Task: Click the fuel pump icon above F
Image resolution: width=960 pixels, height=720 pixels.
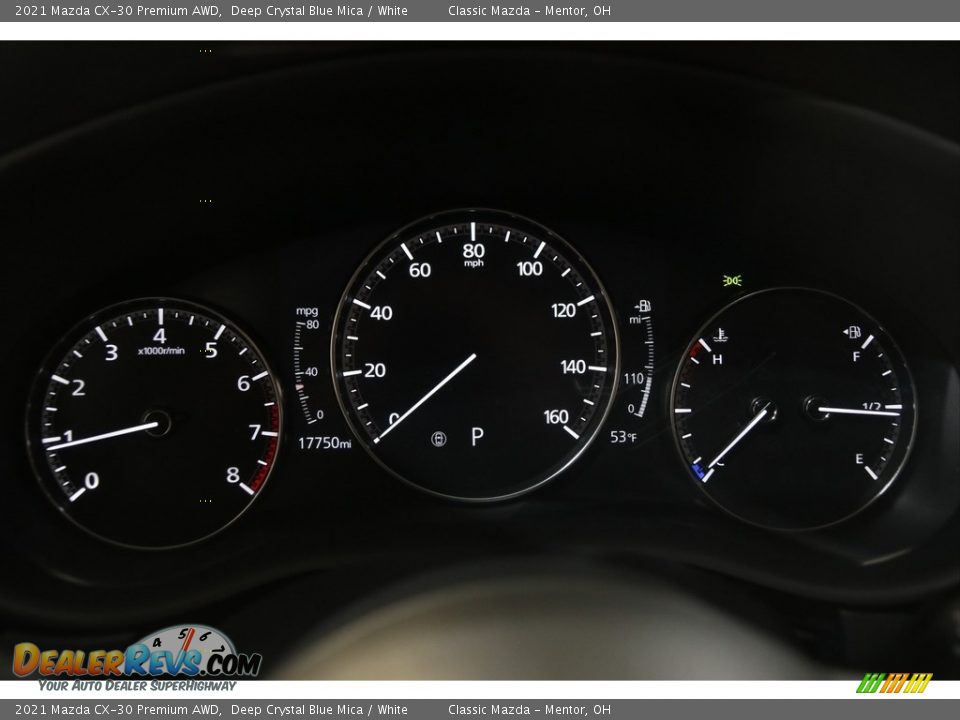Action: (852, 332)
